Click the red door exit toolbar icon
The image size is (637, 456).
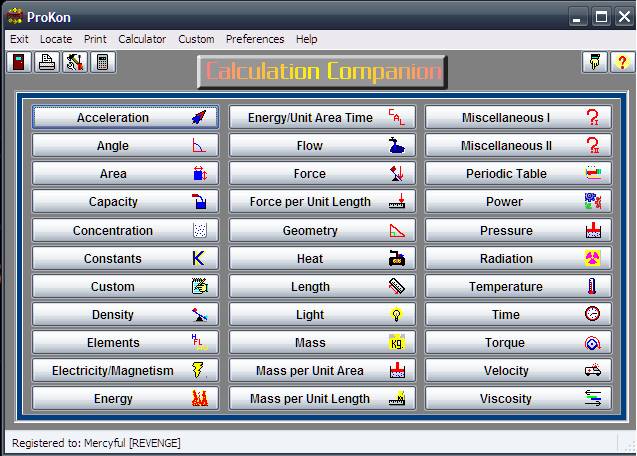19,62
